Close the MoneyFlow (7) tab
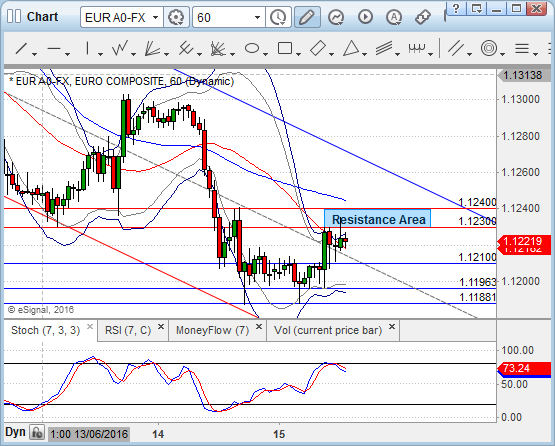This screenshot has width=555, height=446. (x=259, y=326)
